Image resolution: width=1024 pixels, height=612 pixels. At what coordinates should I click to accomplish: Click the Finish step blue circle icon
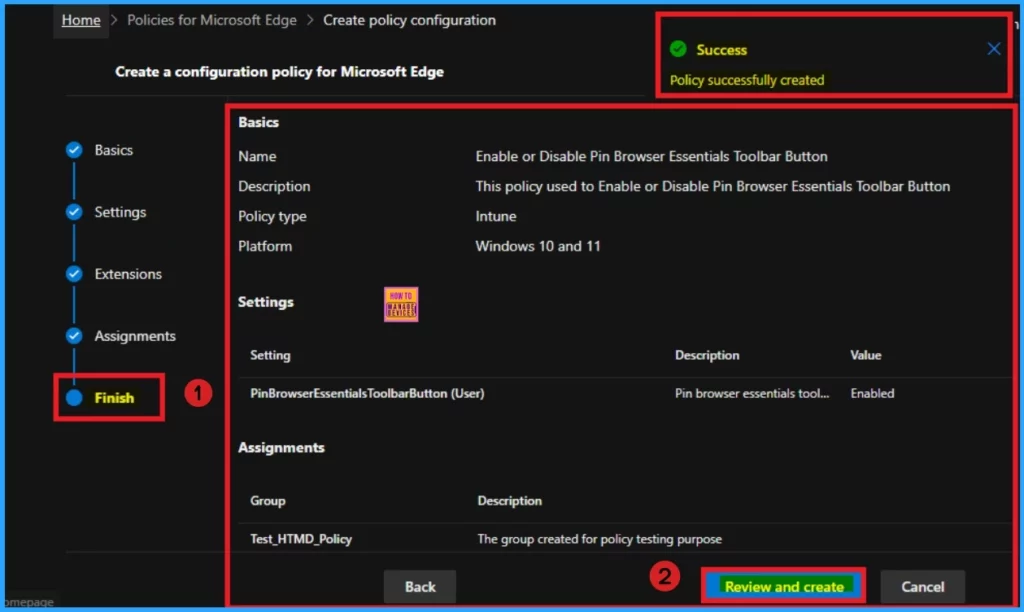pos(74,398)
